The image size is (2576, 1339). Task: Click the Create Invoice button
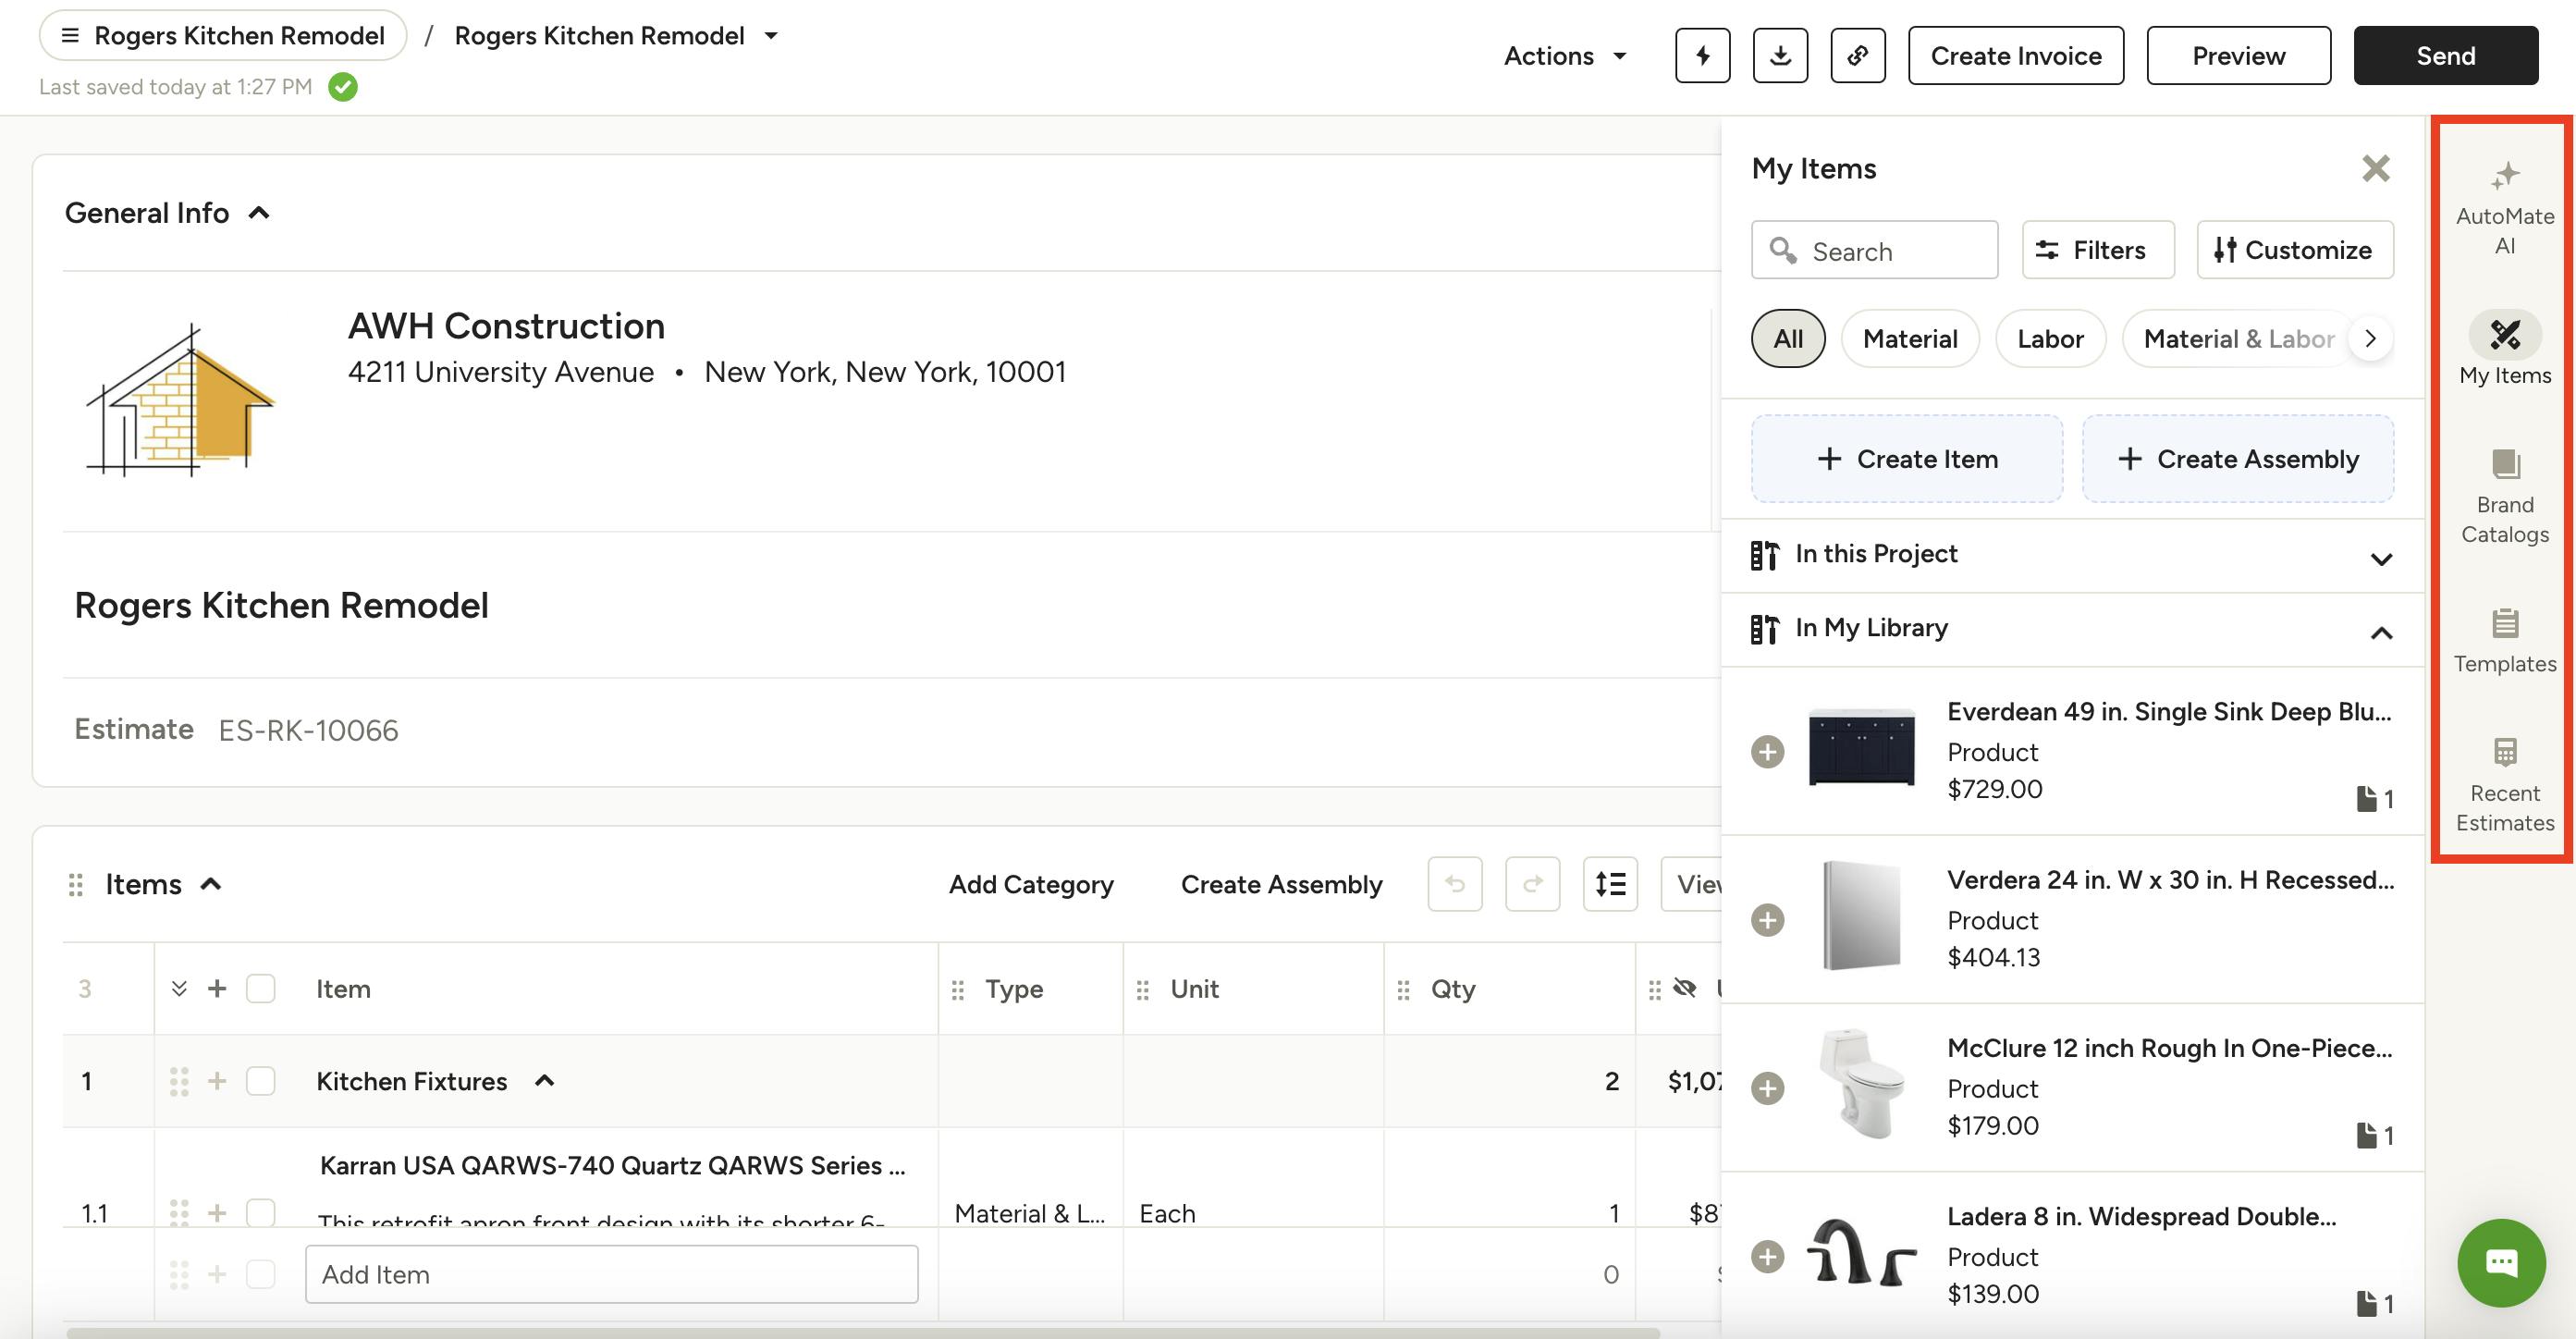2015,55
